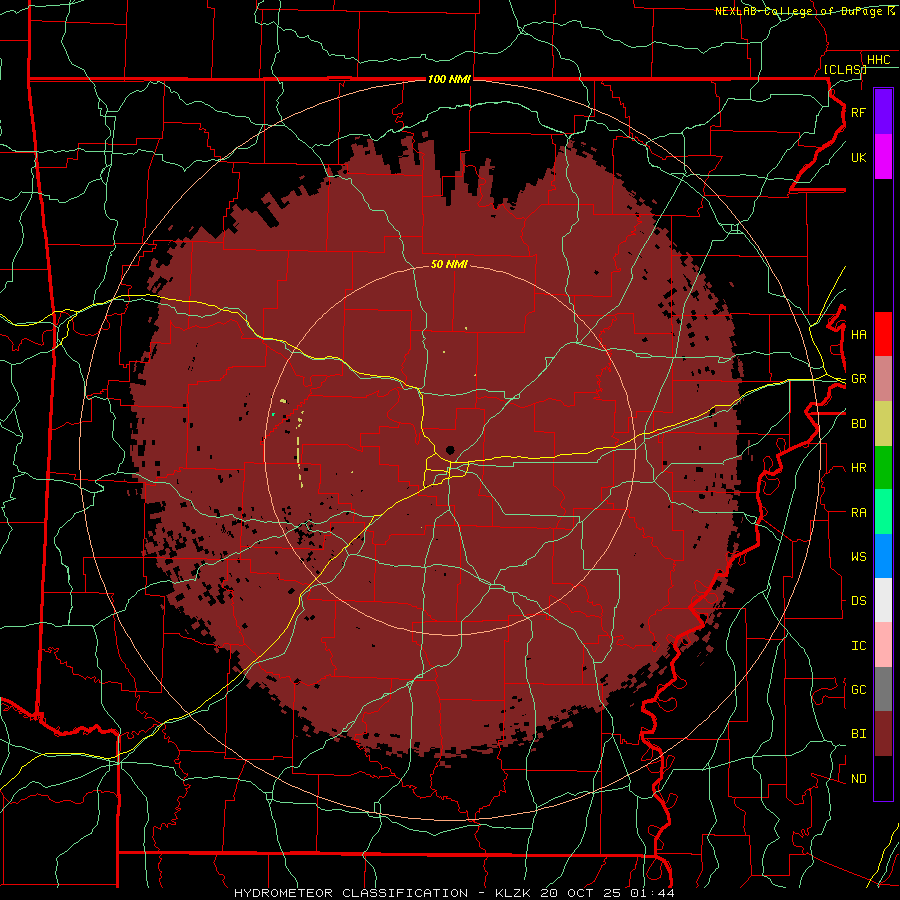Viewport: 900px width, 900px height.
Task: Click the HR green legend swatch
Action: (883, 468)
